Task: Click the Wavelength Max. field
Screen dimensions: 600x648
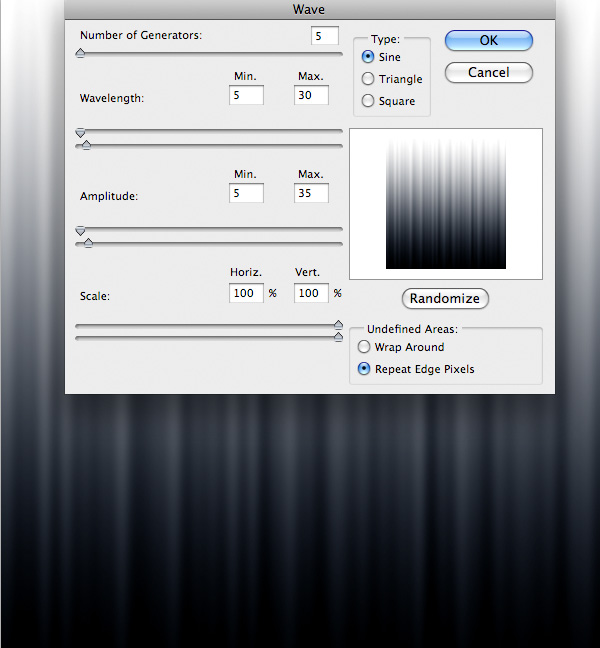Action: (311, 95)
